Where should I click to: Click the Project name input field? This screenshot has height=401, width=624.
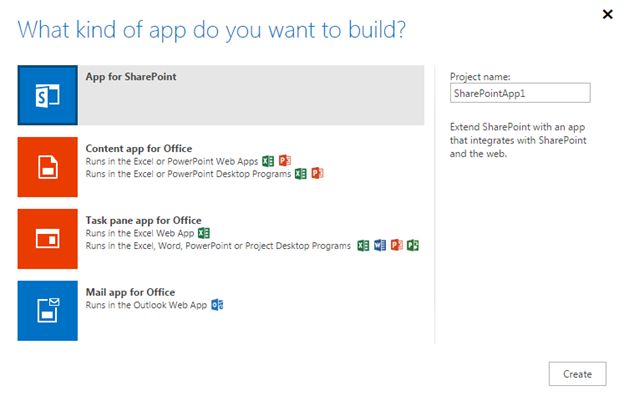[x=520, y=93]
